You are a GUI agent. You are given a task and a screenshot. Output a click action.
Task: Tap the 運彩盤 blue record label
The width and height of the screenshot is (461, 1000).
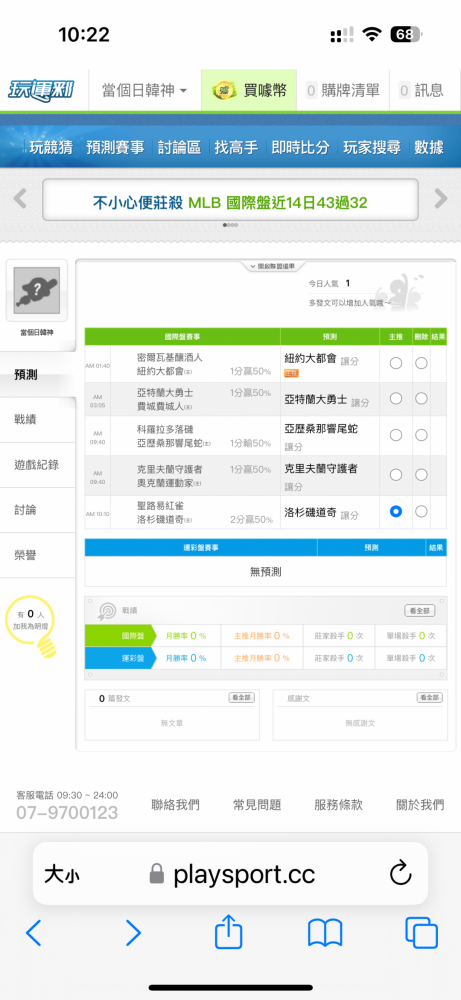[x=120, y=658]
